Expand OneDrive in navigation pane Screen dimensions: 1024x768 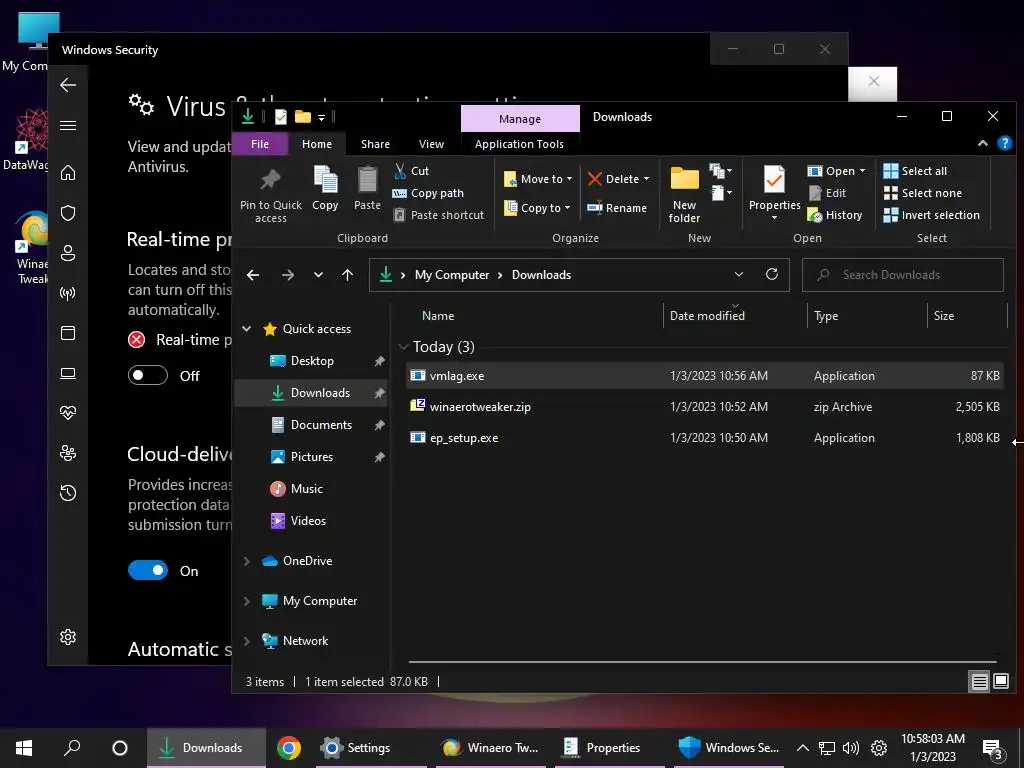[x=247, y=560]
